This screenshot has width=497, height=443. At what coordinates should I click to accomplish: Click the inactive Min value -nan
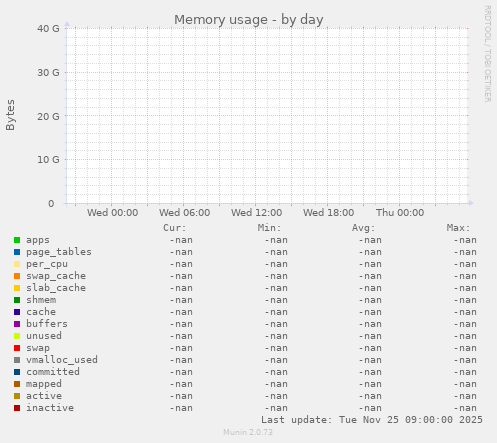point(276,408)
